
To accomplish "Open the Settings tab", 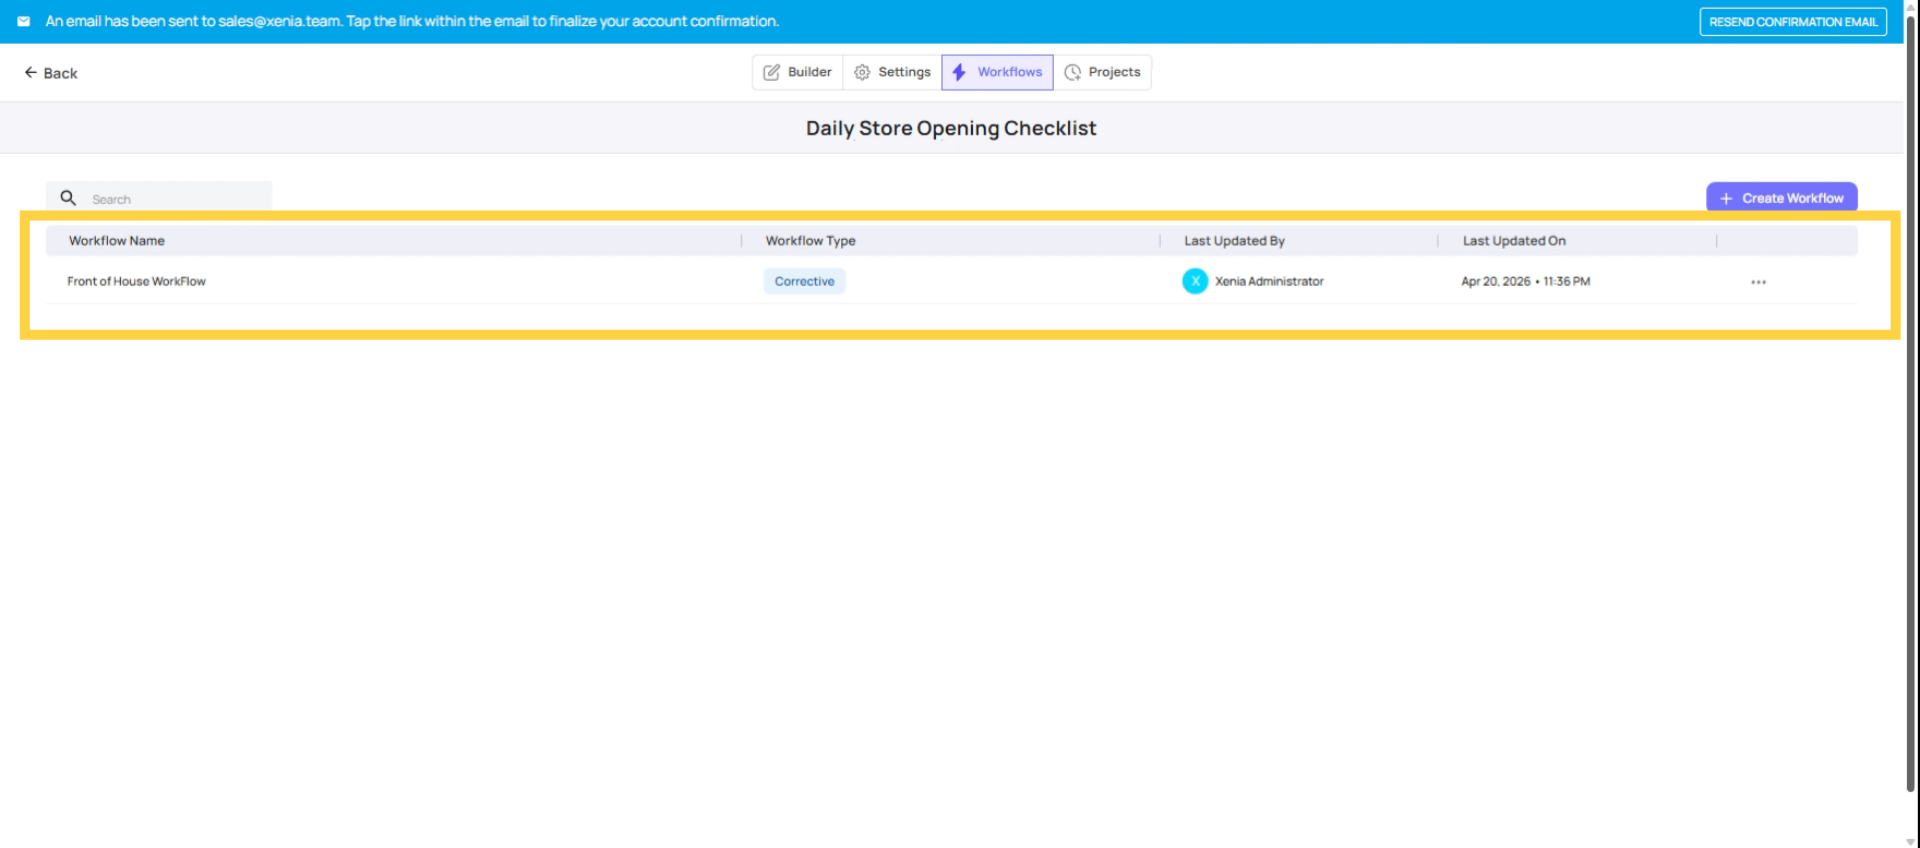I will pyautogui.click(x=892, y=72).
